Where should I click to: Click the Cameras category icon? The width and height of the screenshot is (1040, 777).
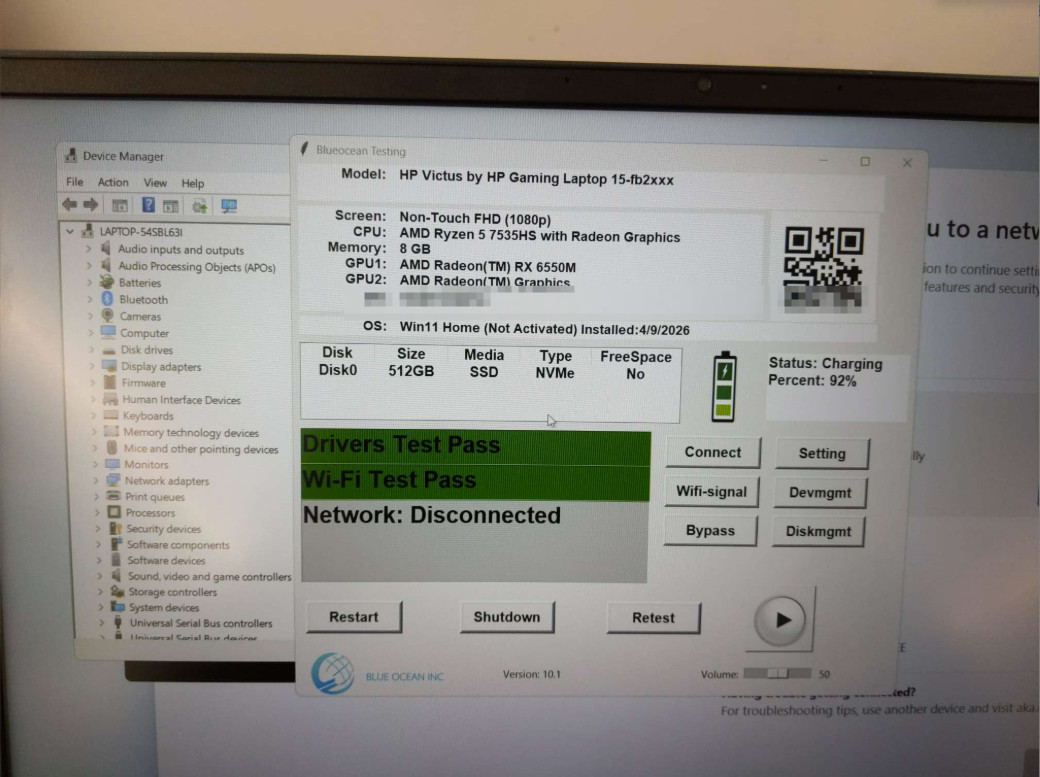coord(107,316)
